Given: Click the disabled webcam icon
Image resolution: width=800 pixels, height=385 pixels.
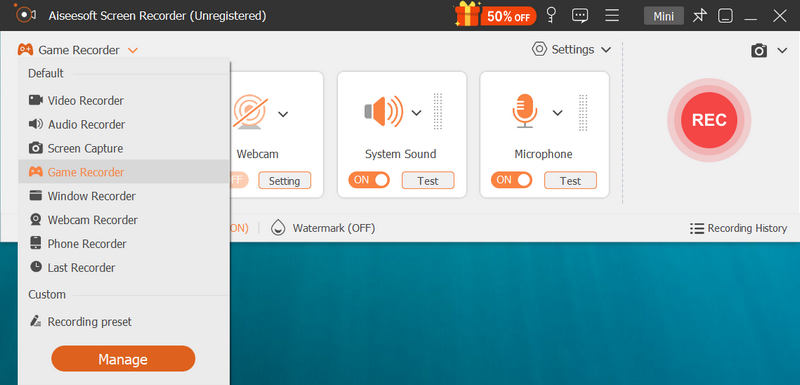Looking at the screenshot, I should (250, 112).
